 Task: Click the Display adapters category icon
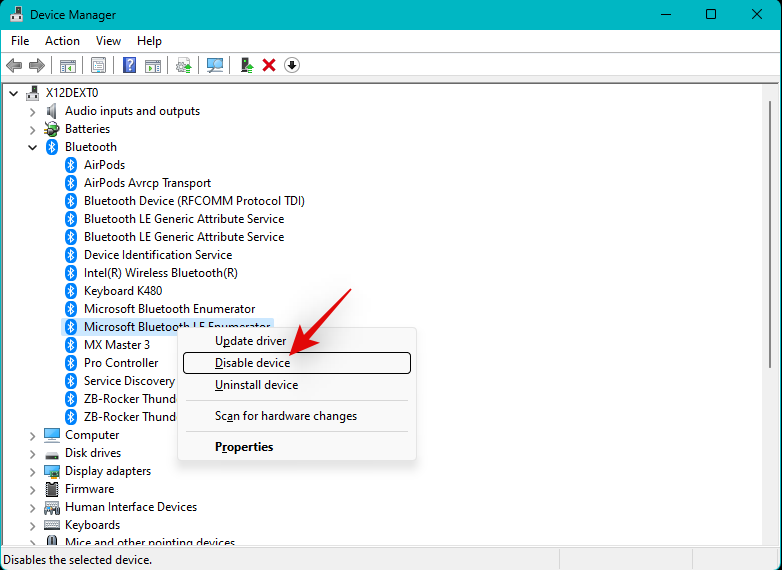[x=52, y=471]
